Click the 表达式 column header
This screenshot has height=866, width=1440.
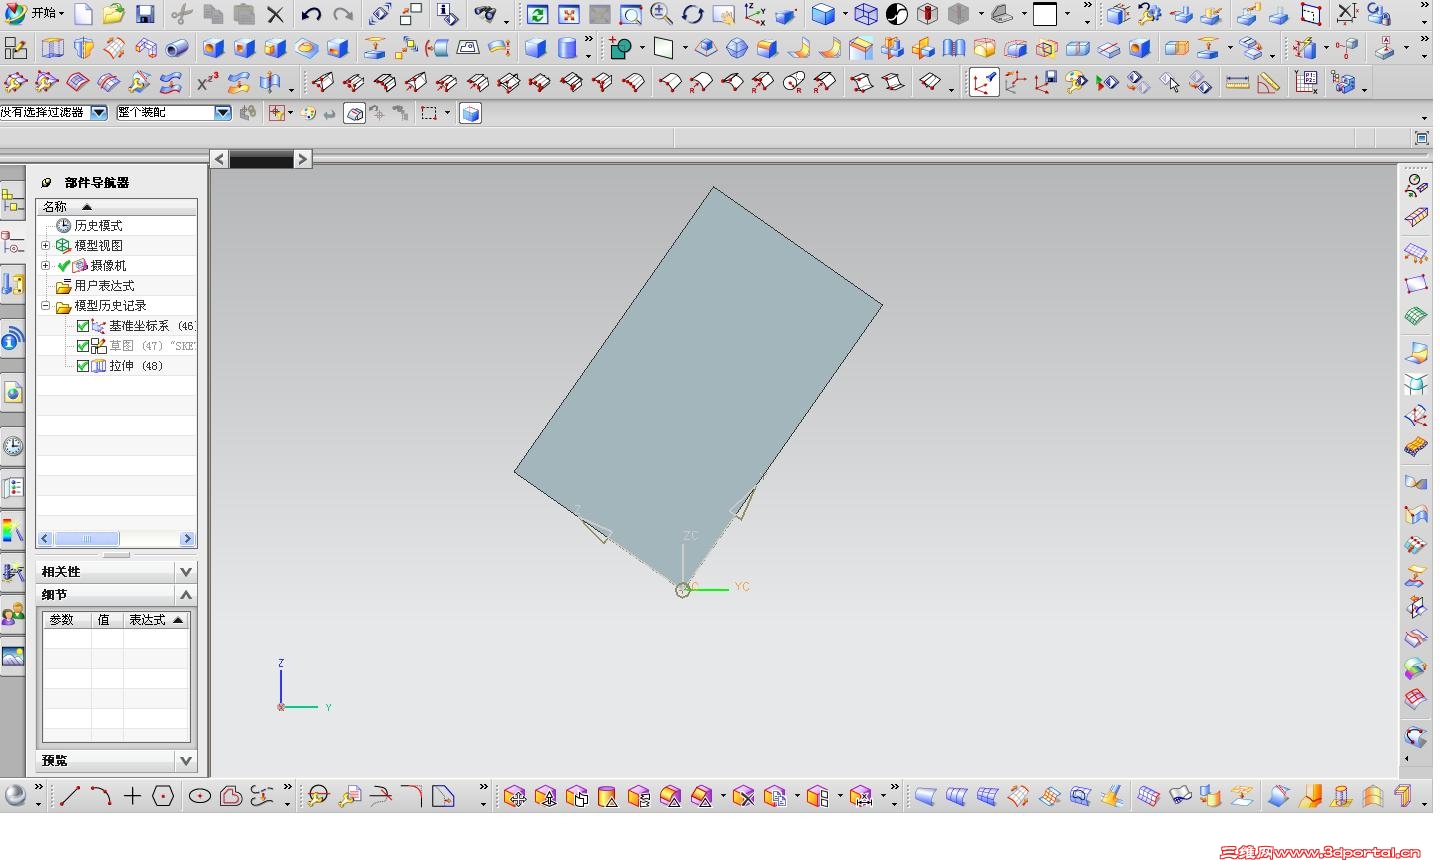(156, 620)
